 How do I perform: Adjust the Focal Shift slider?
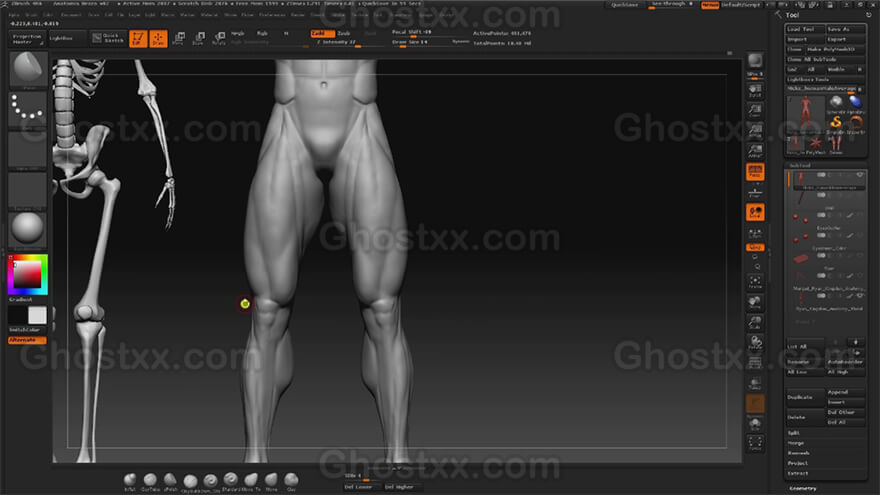point(429,33)
